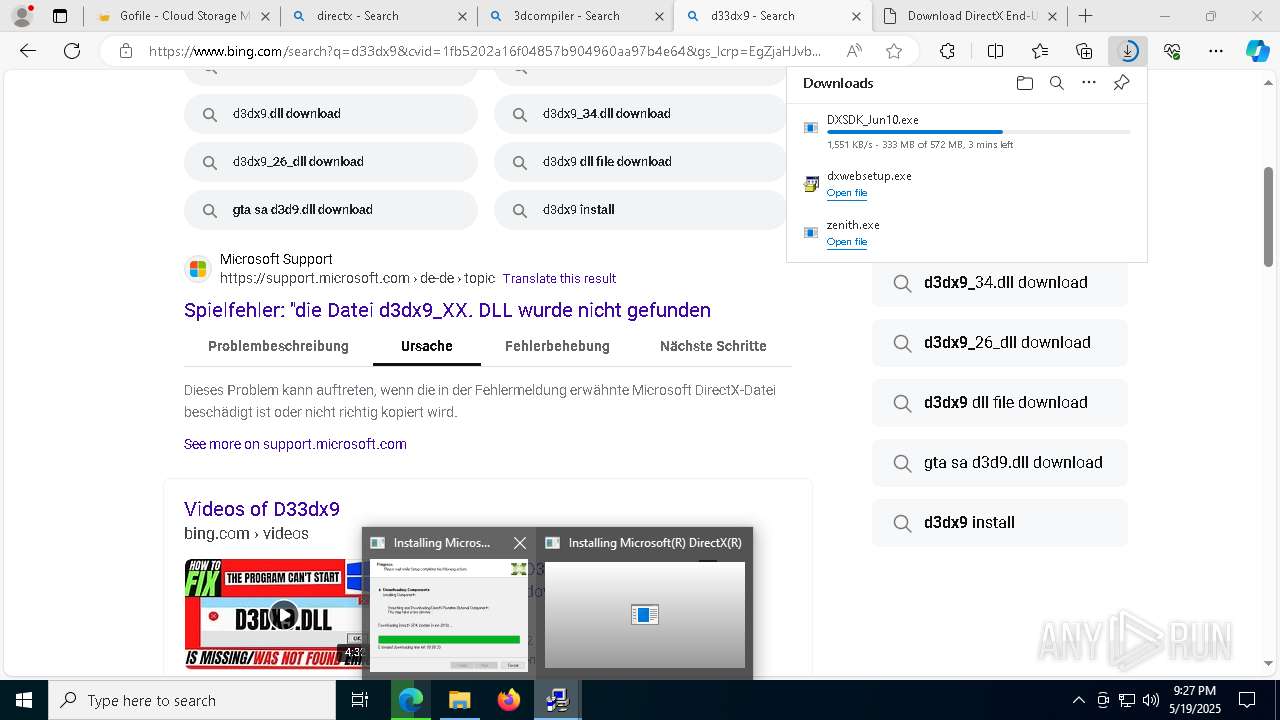This screenshot has height=720, width=1280.
Task: Select second Installing Microsoft(R) DirectX(R) preview
Action: click(644, 604)
